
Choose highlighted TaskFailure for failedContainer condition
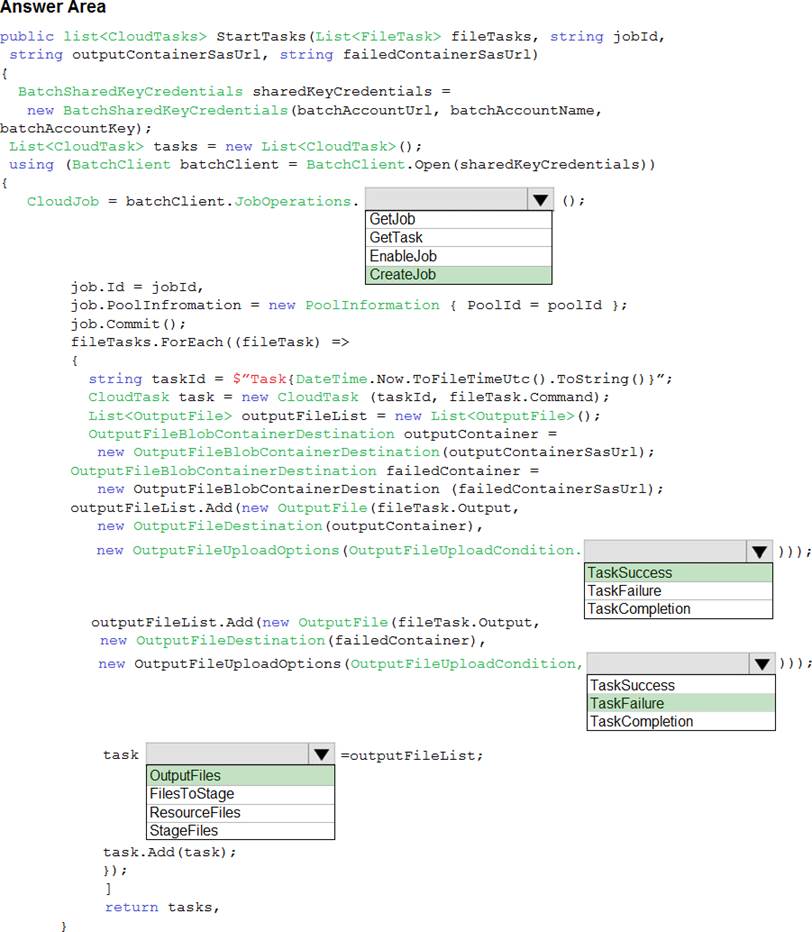coord(681,703)
